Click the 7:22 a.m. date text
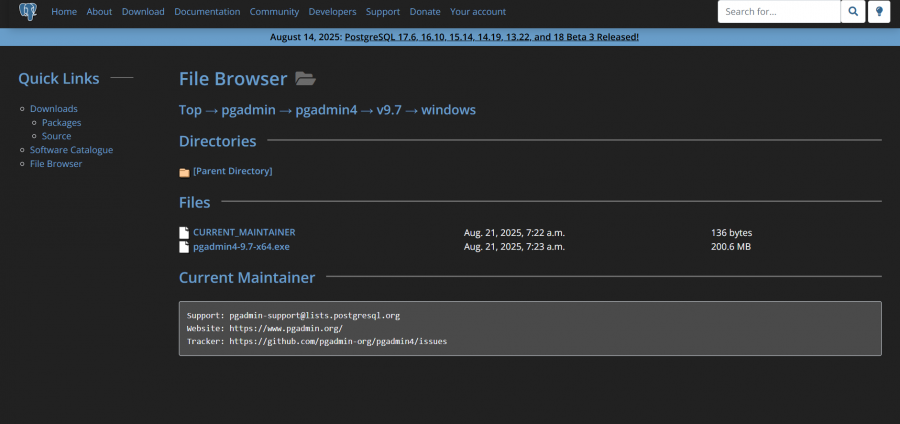The width and height of the screenshot is (900, 424). 514,233
